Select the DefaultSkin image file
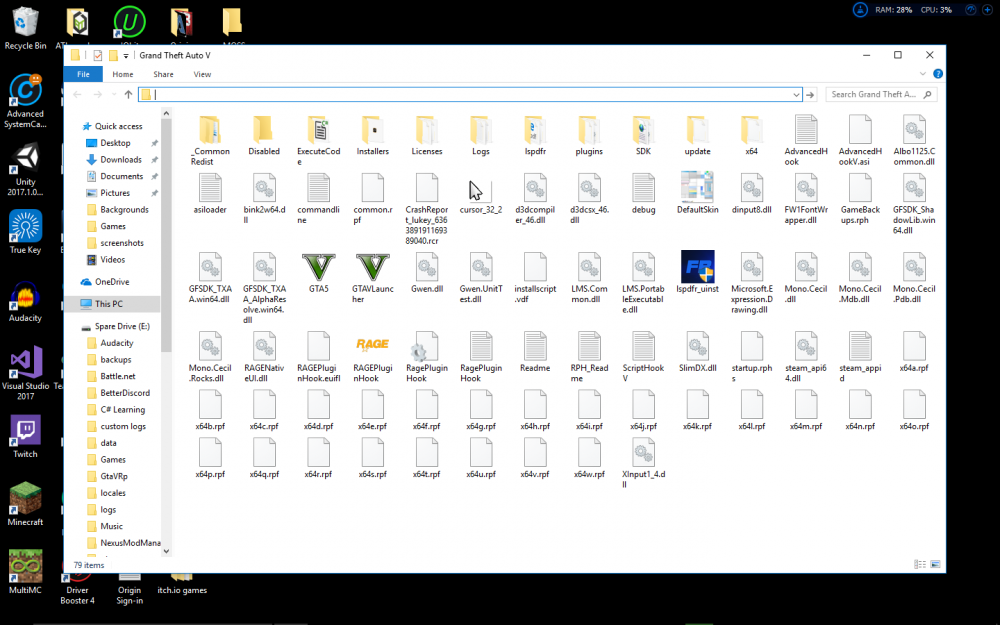 click(x=697, y=187)
